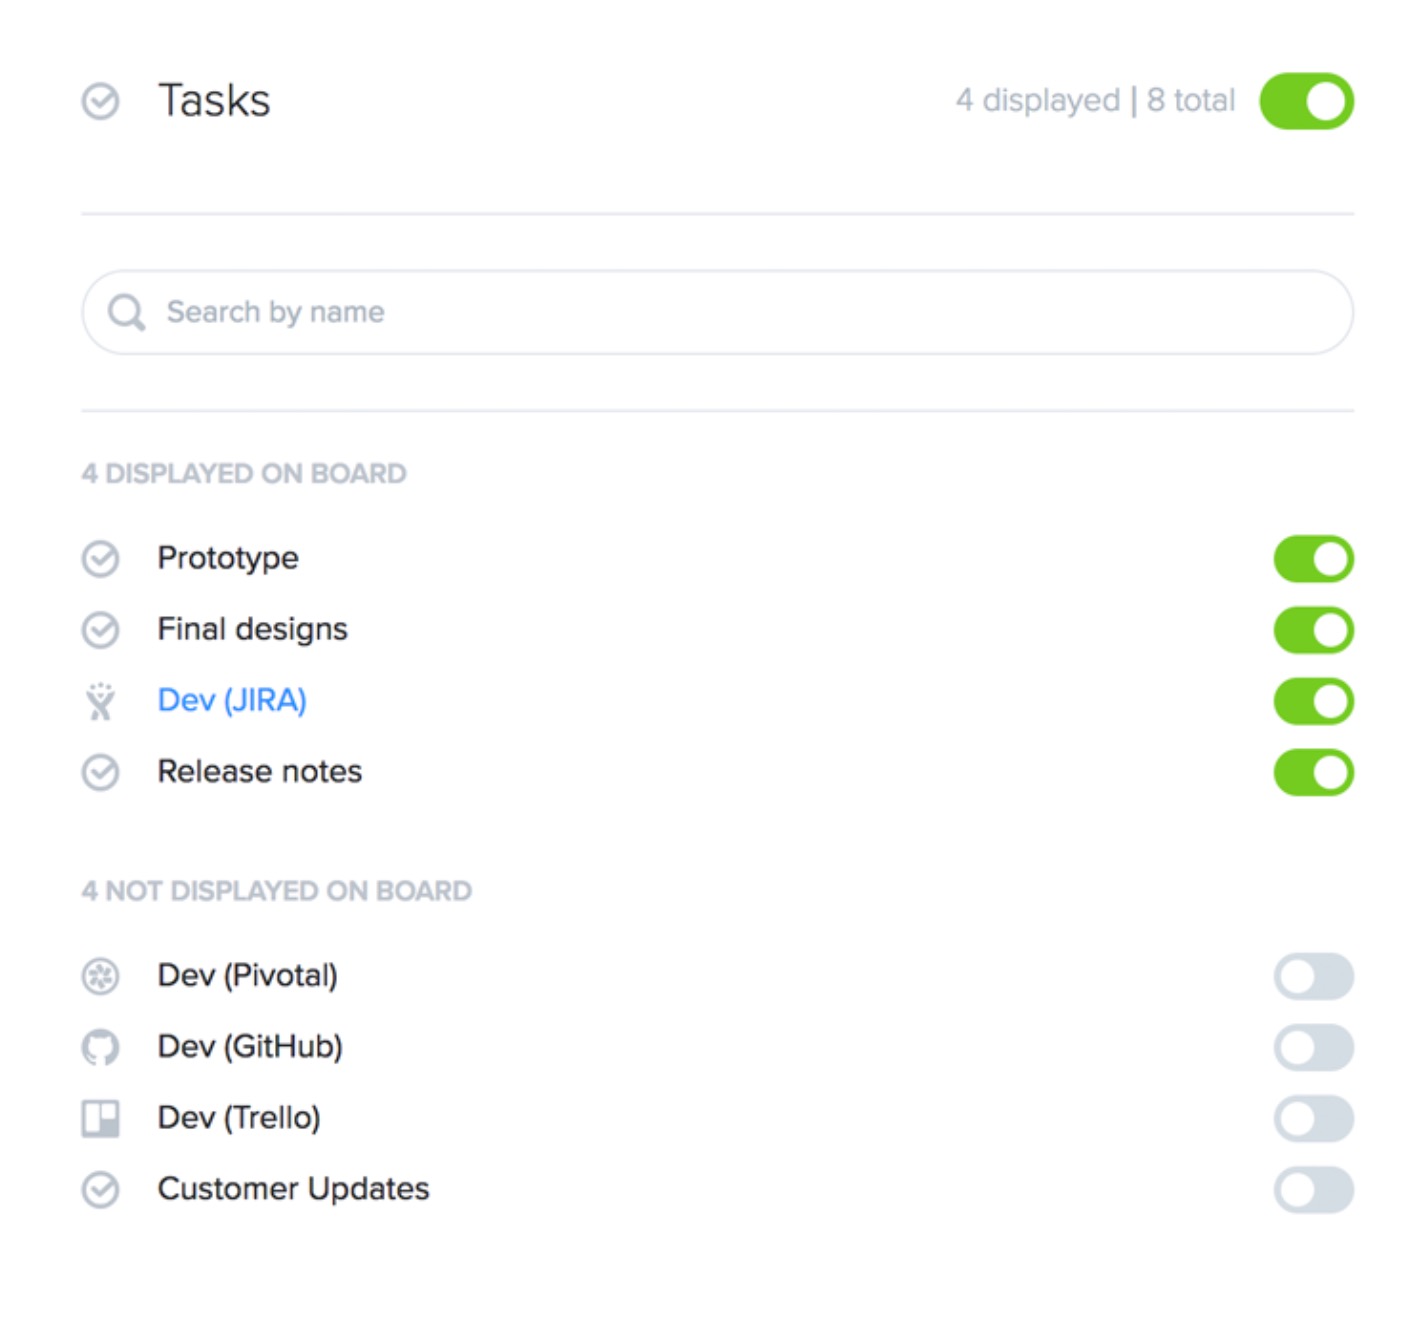Click the checkmark icon next to Final designs
1414x1344 pixels.
100,630
